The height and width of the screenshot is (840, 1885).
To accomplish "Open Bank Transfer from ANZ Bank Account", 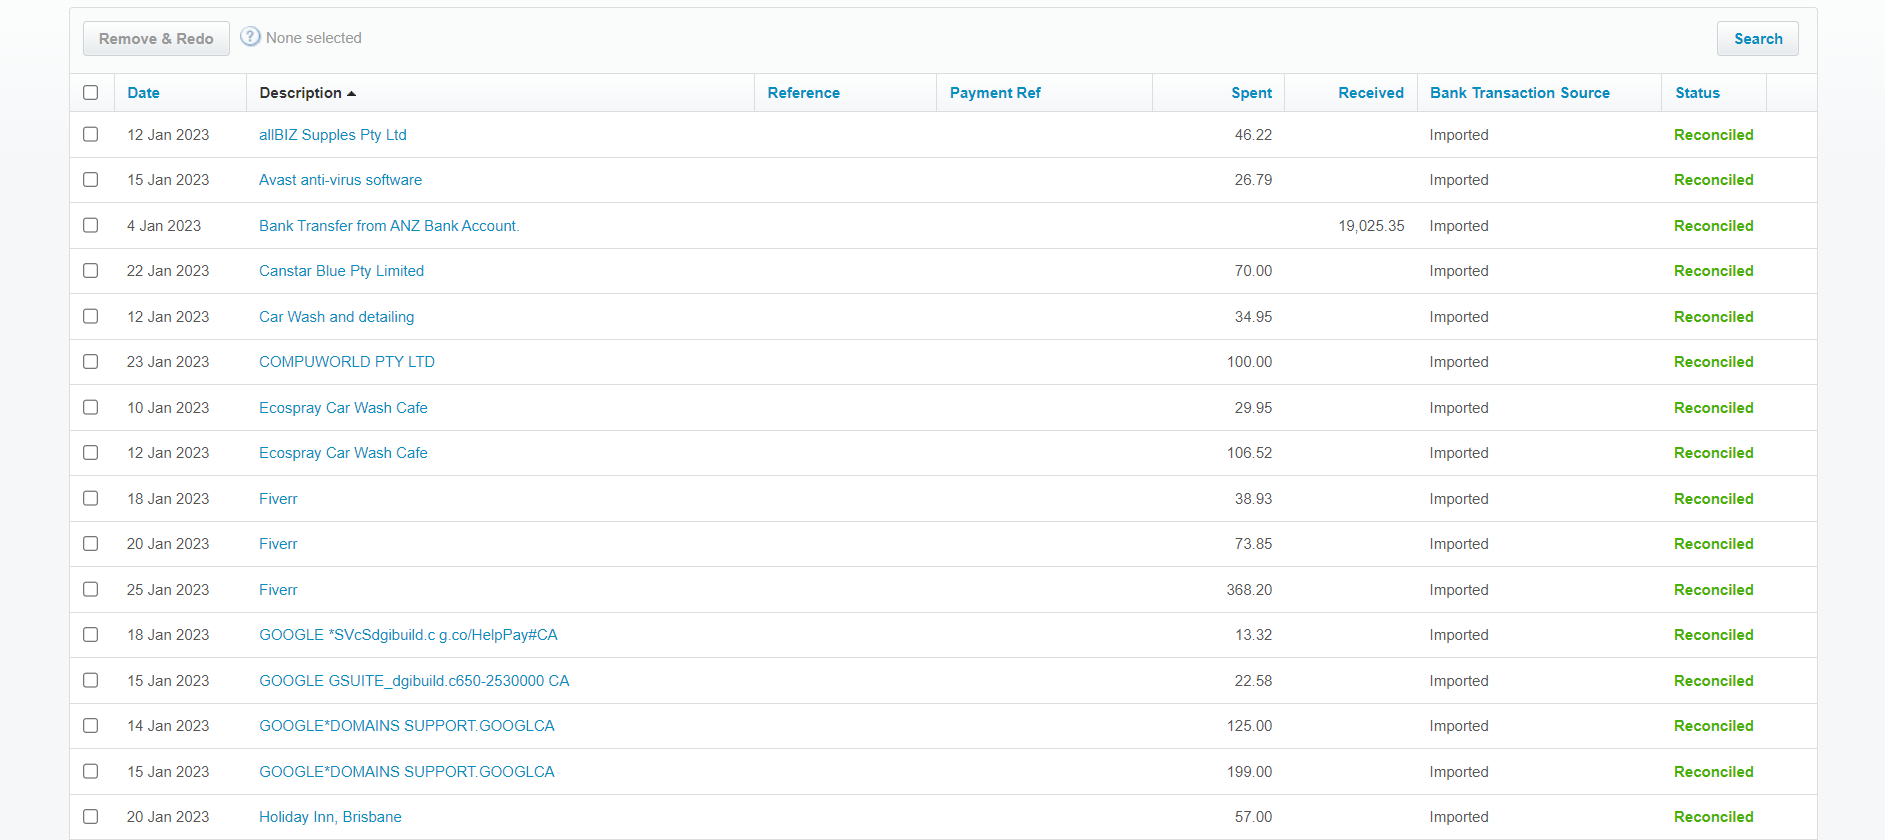I will [x=389, y=226].
